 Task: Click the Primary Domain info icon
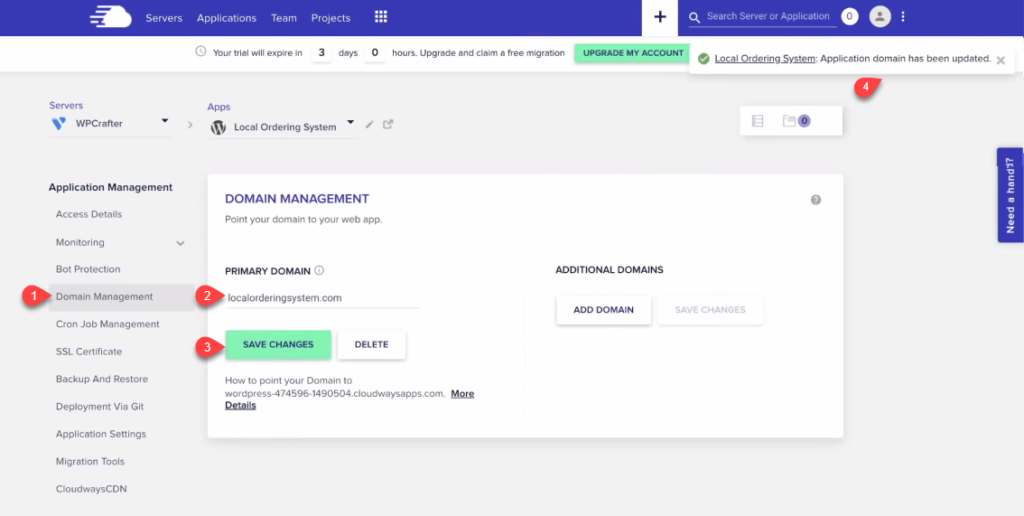point(319,270)
